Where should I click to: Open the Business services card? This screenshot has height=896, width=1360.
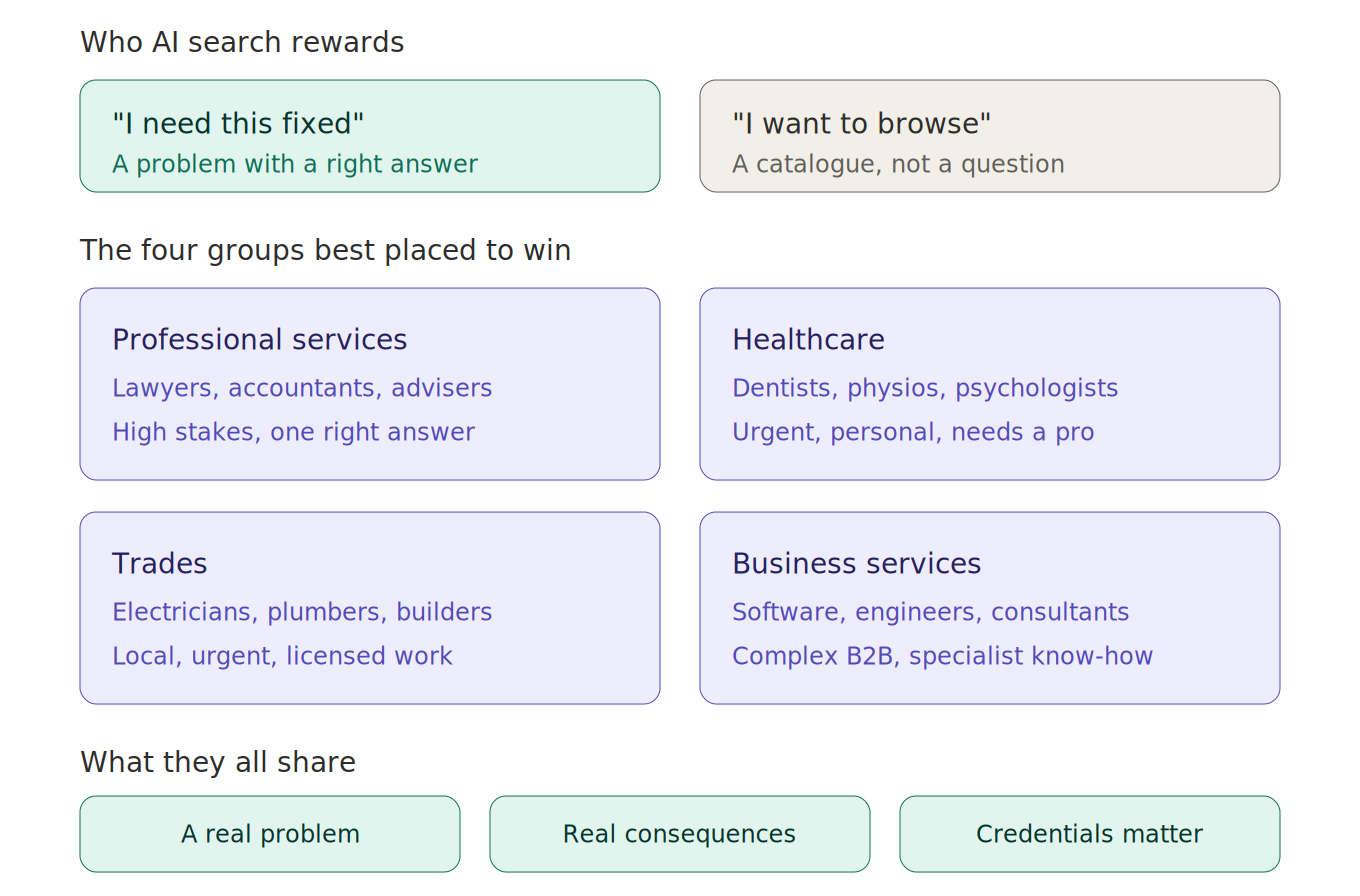990,608
